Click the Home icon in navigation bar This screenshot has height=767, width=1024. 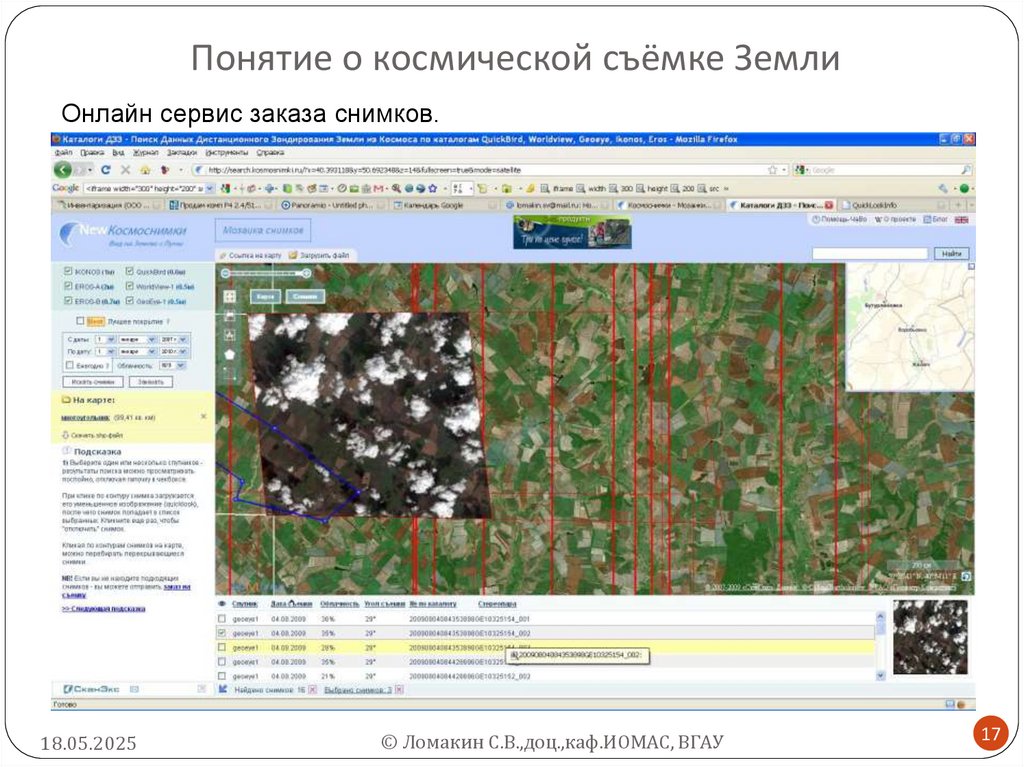point(146,170)
